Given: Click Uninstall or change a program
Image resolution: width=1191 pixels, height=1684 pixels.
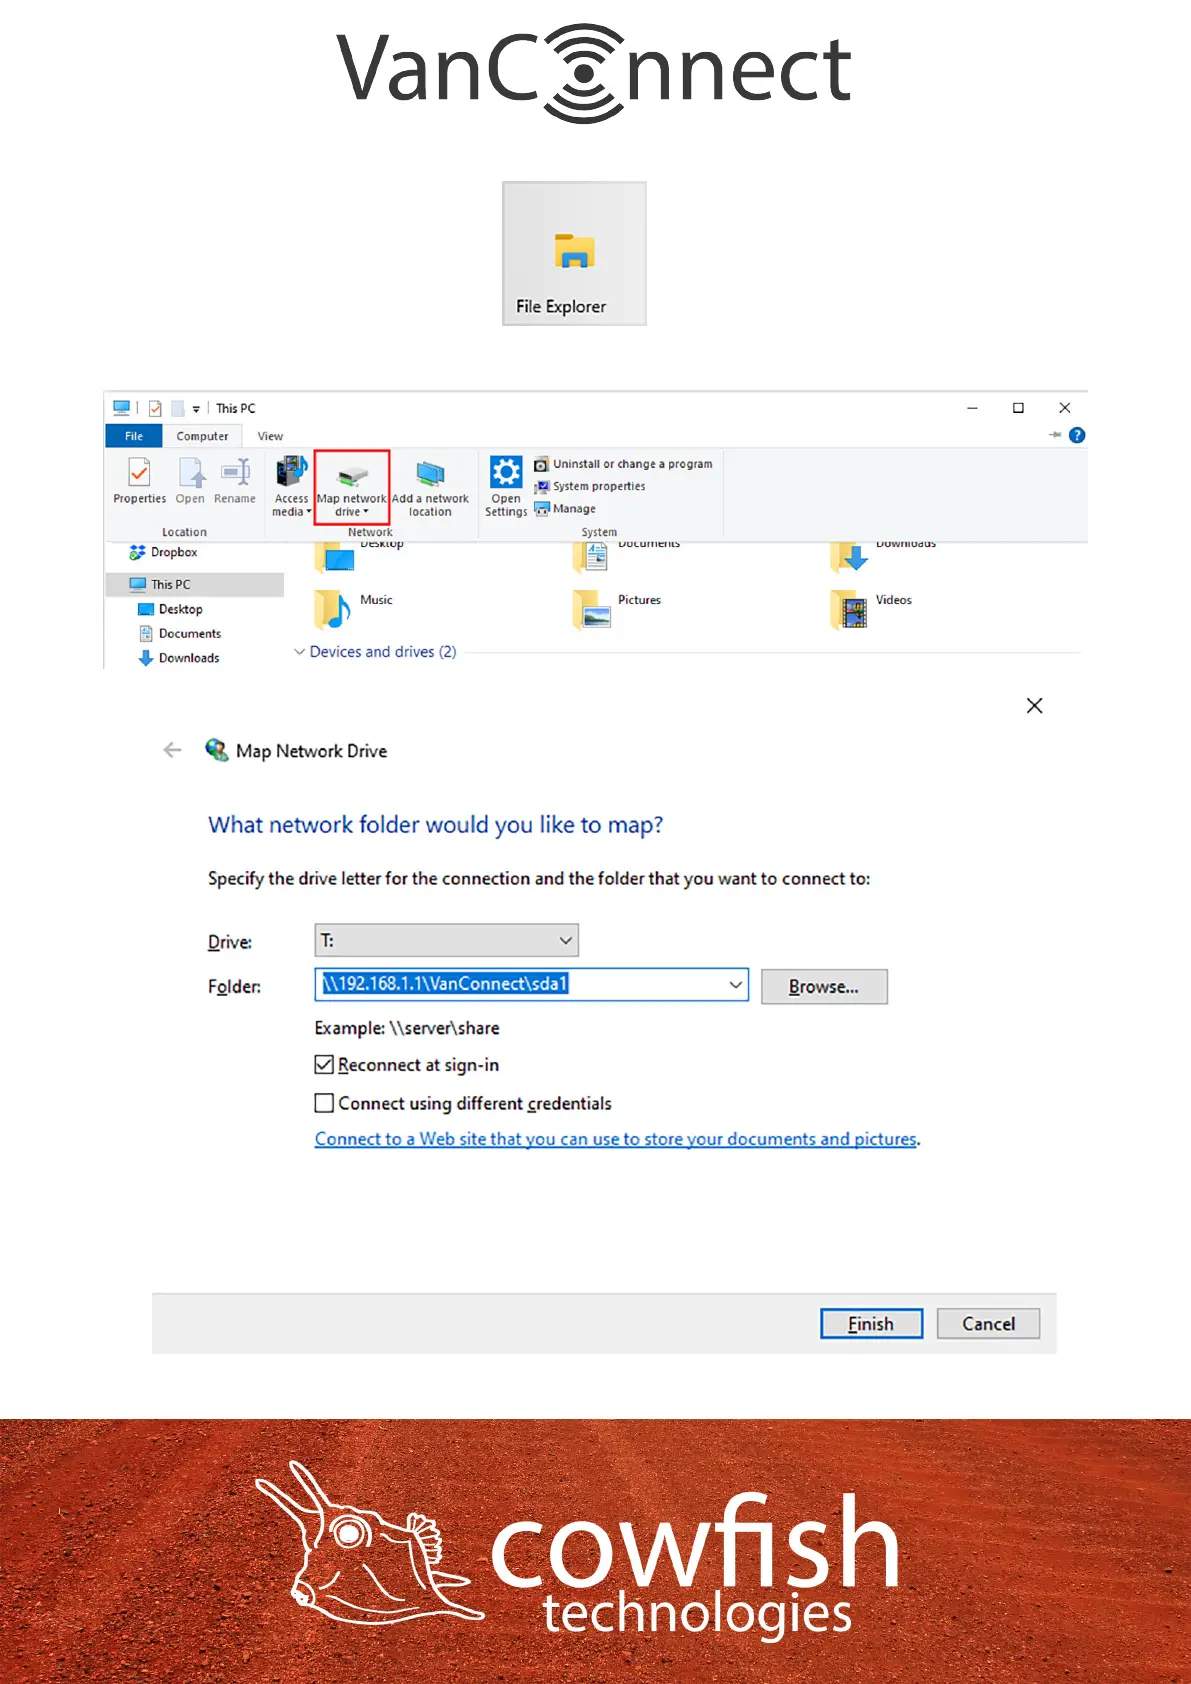Looking at the screenshot, I should pyautogui.click(x=623, y=464).
